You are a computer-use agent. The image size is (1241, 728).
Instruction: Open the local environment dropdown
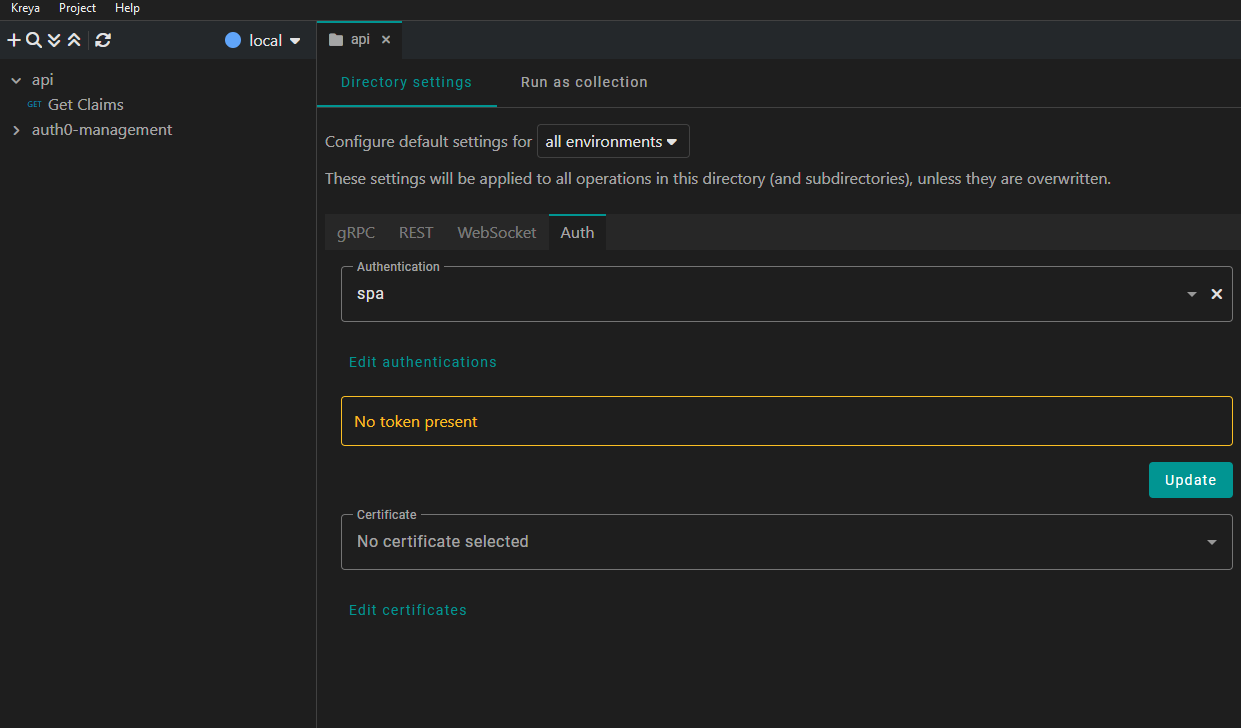point(264,41)
